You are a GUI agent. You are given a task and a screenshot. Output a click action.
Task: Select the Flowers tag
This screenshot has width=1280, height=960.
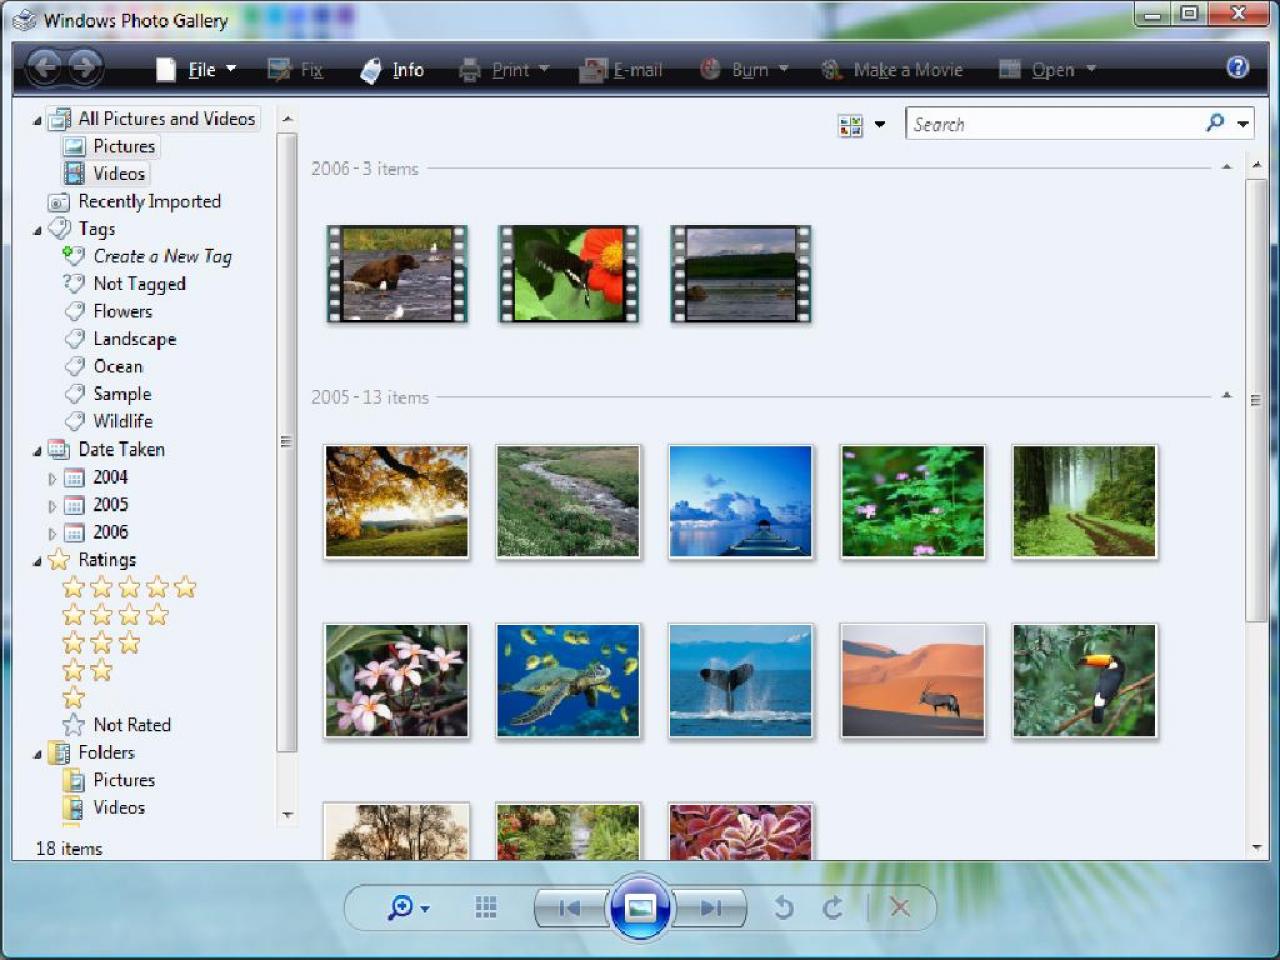point(108,311)
